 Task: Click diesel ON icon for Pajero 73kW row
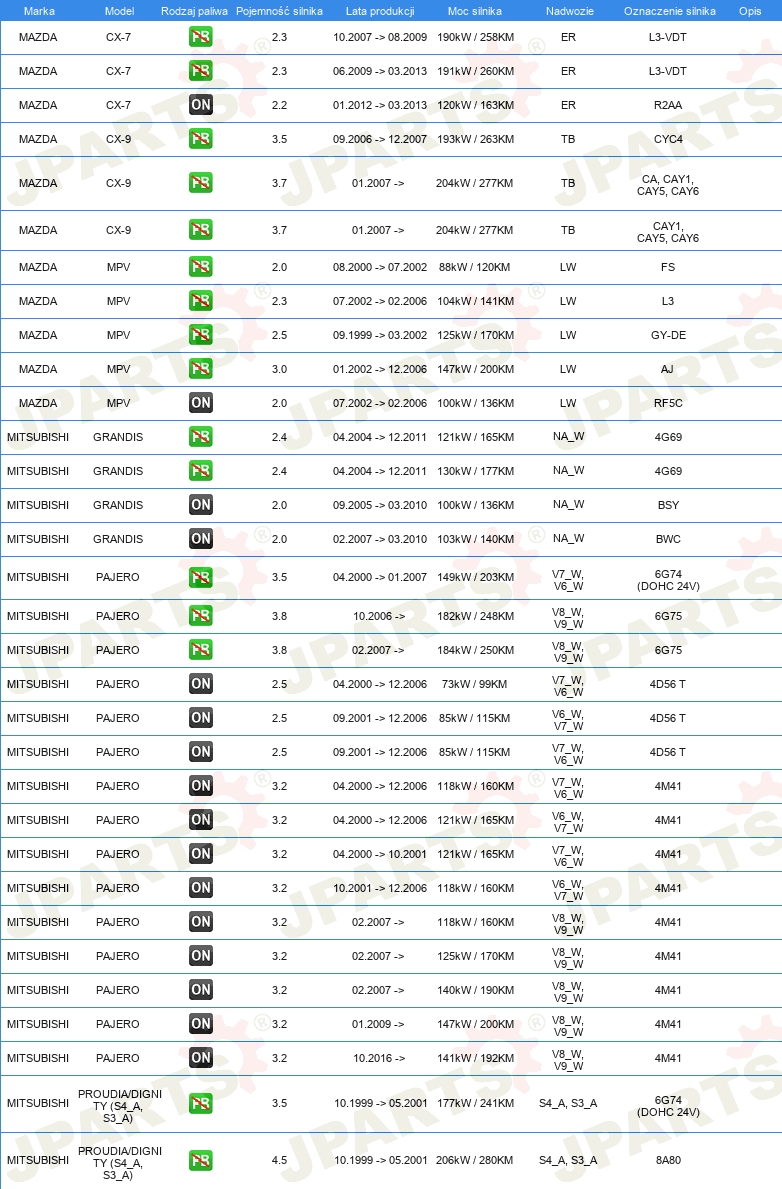pos(200,683)
